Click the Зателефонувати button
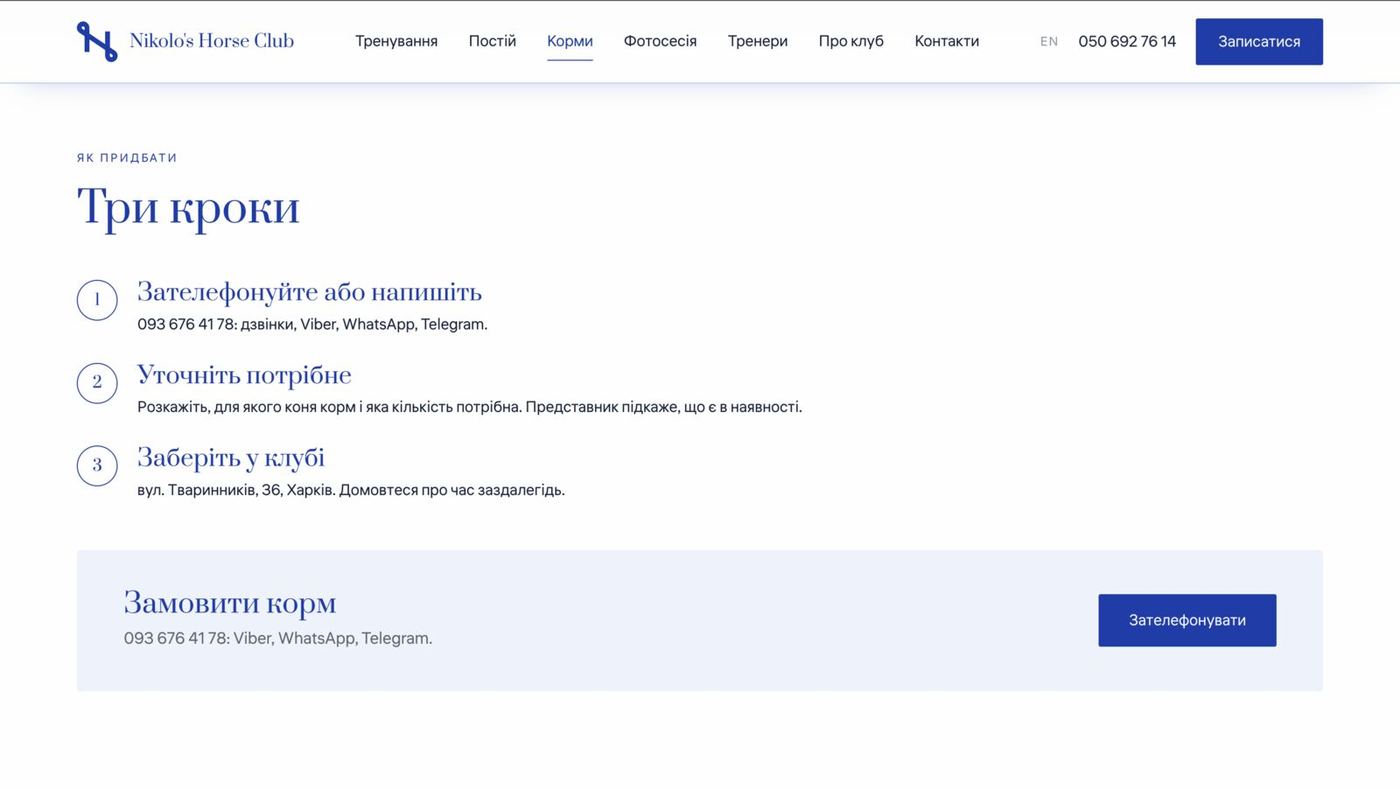This screenshot has height=790, width=1400. (1187, 620)
